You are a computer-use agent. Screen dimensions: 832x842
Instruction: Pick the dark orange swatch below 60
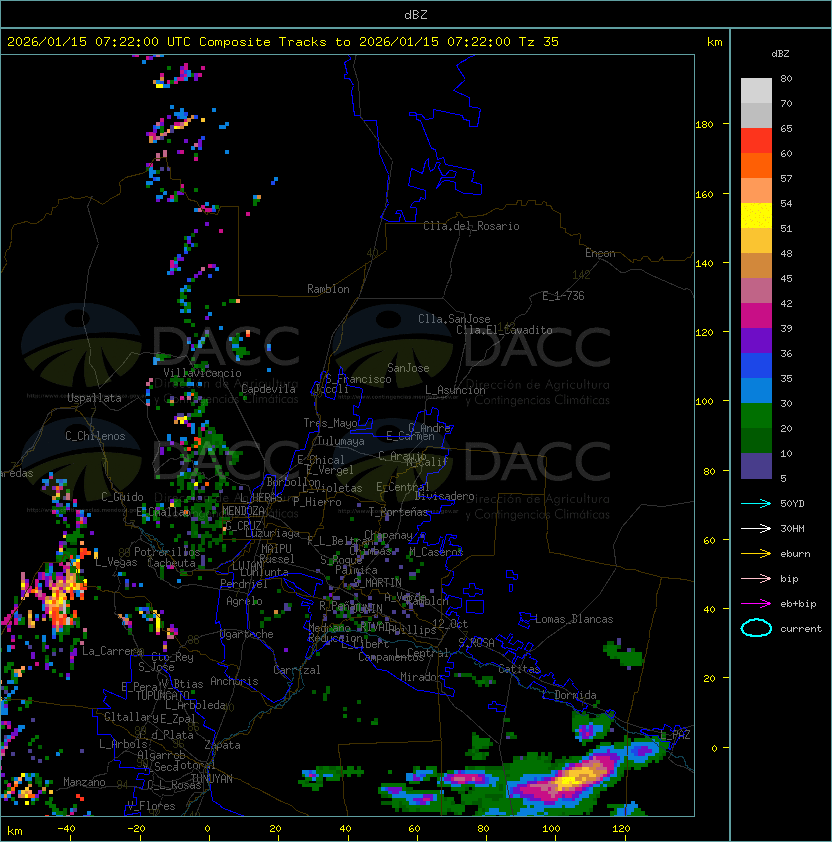[756, 165]
